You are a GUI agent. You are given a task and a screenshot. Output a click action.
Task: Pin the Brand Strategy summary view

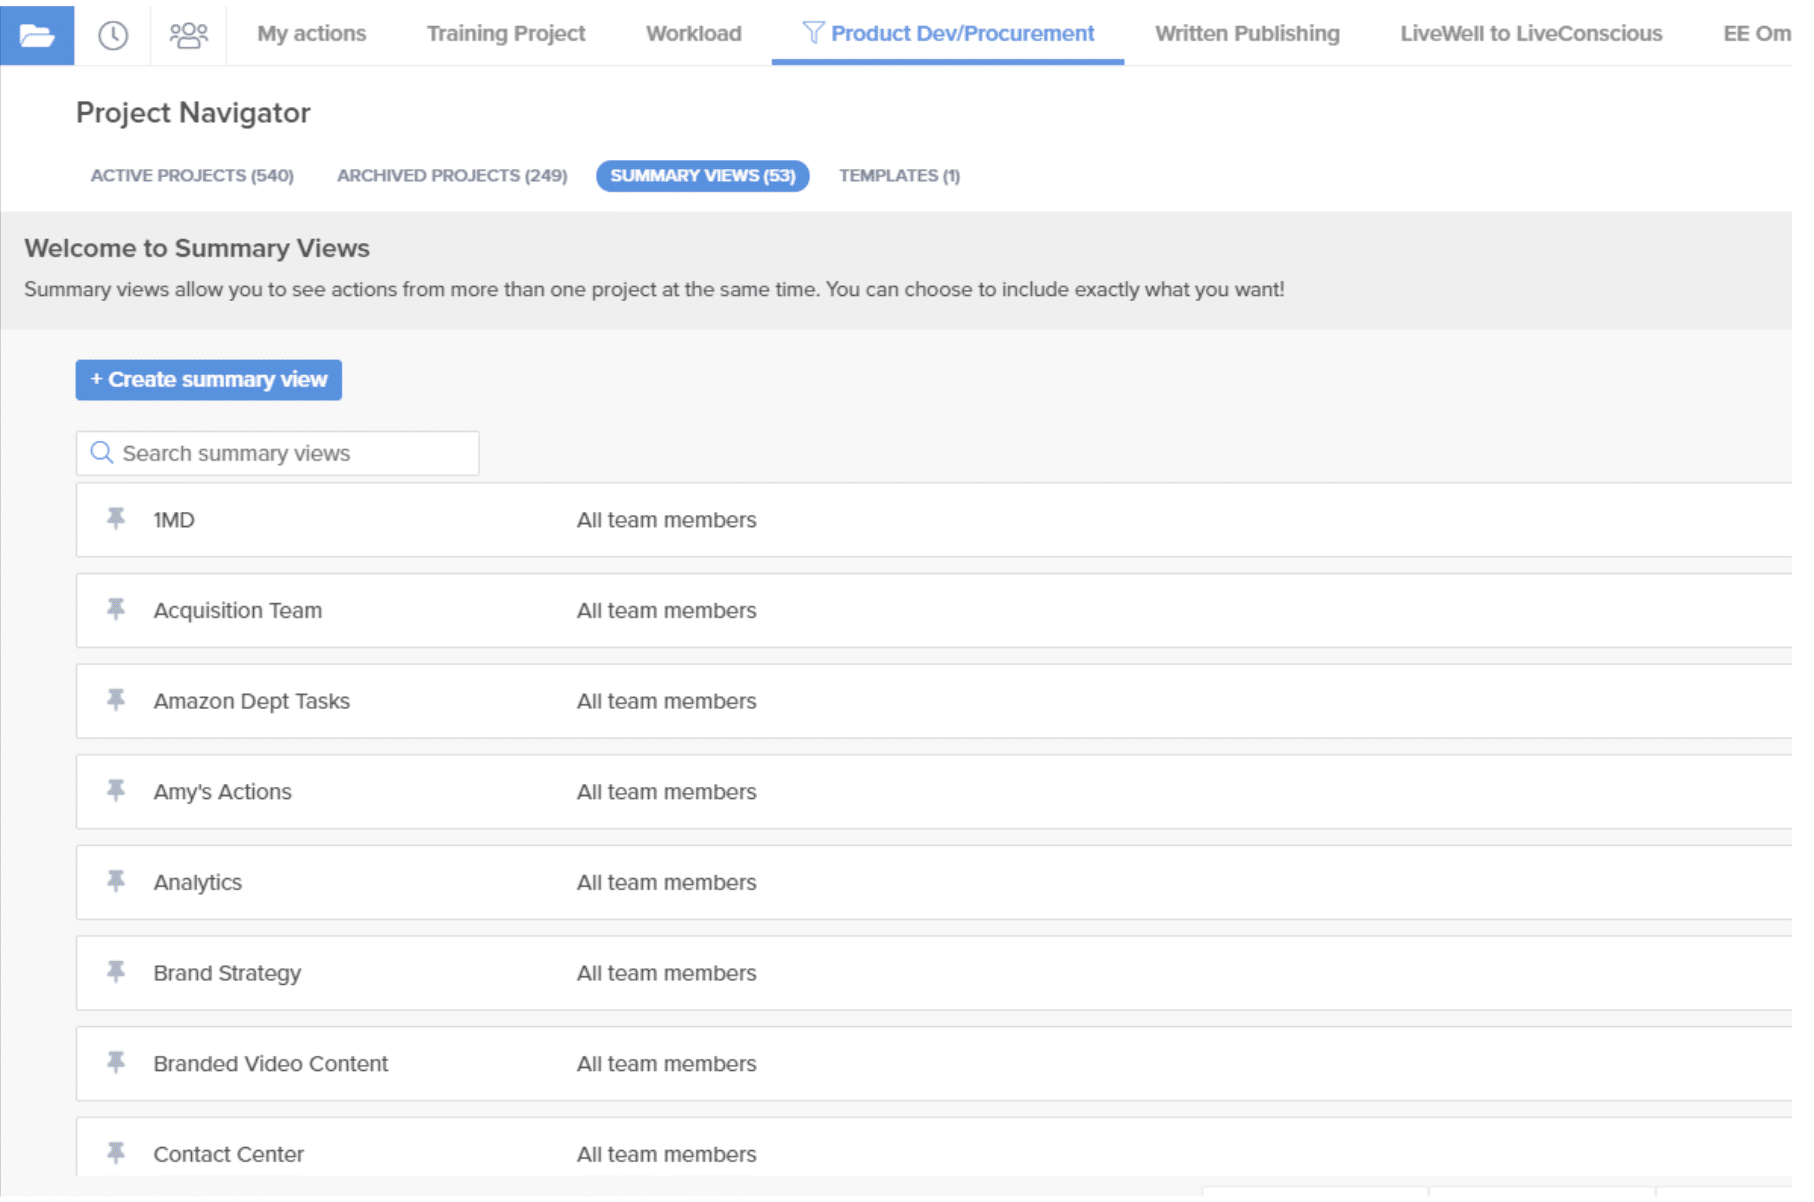pos(116,972)
